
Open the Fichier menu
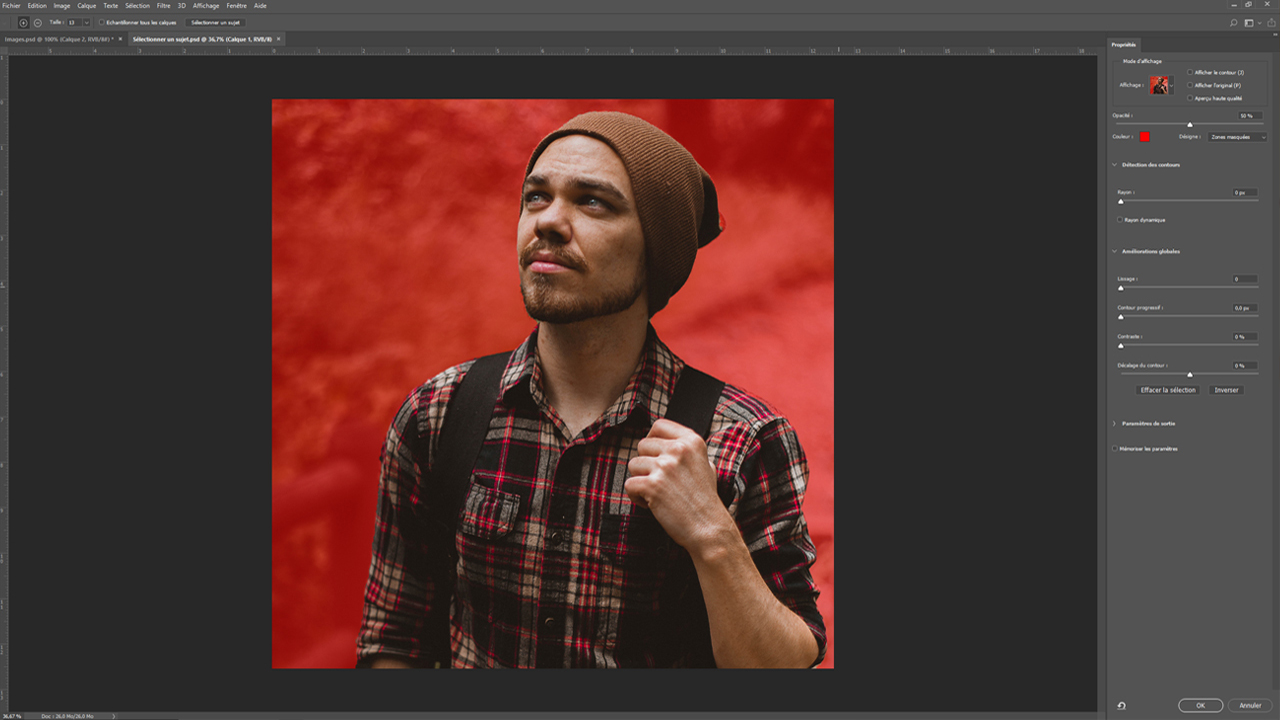(11, 6)
